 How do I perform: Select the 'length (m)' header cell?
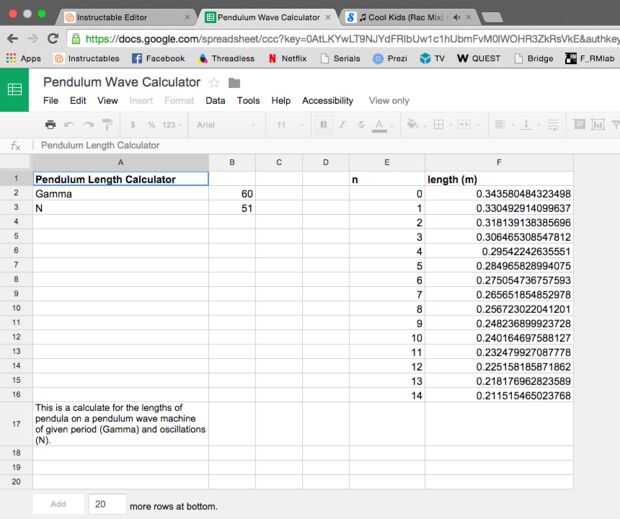(x=499, y=179)
